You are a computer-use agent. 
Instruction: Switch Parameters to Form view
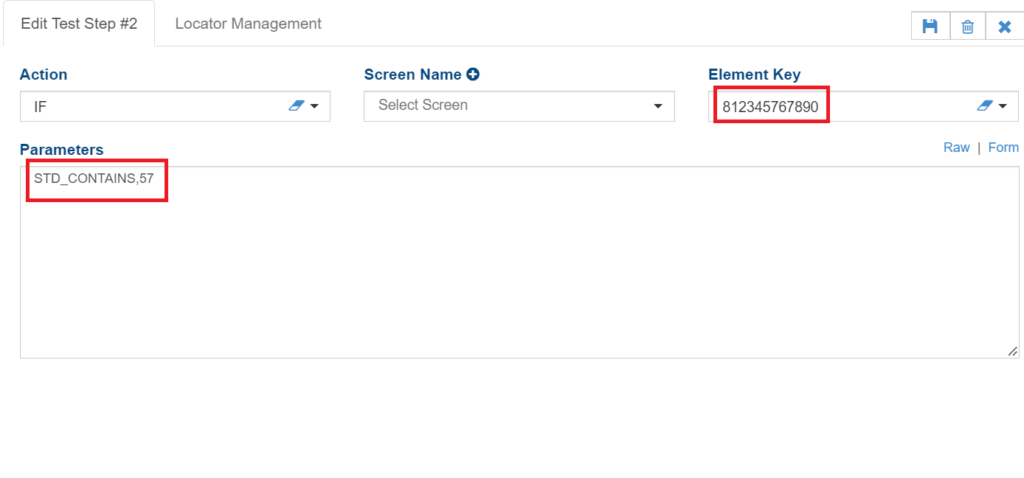point(1003,147)
